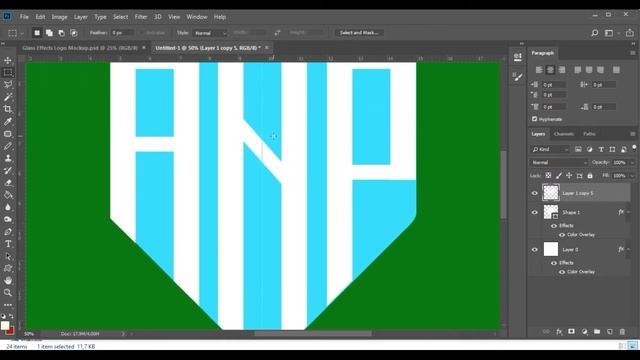Open the Opacity slider arrow
The height and width of the screenshot is (360, 640).
(632, 162)
